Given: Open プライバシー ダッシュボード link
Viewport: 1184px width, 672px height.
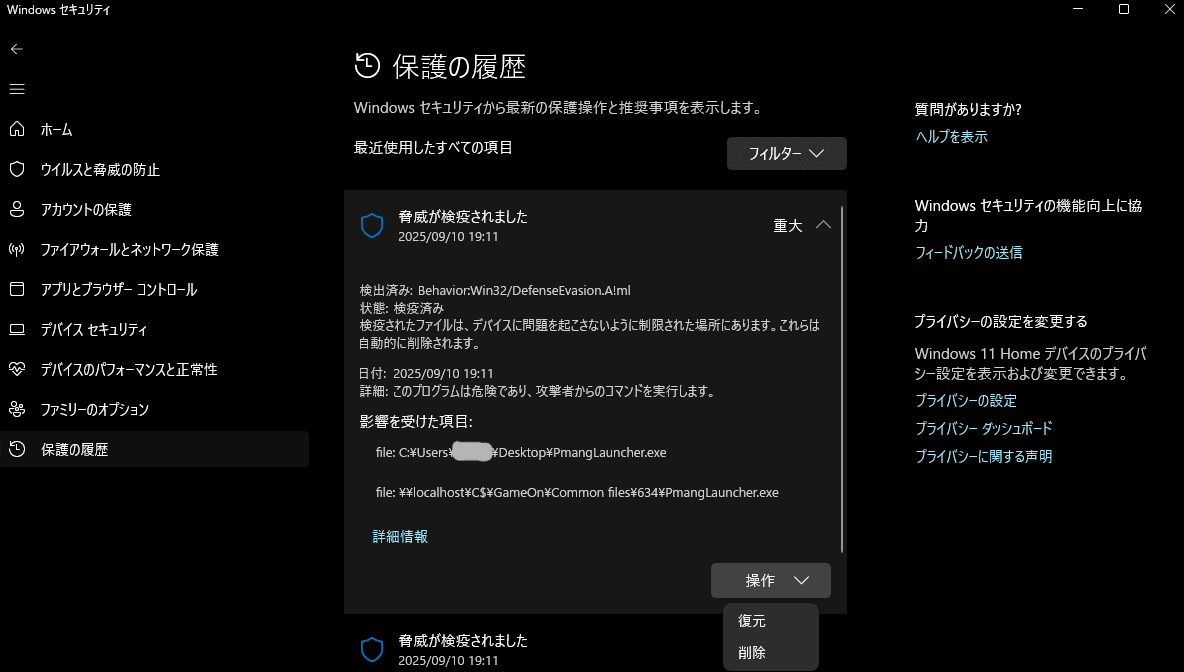Looking at the screenshot, I should [983, 428].
